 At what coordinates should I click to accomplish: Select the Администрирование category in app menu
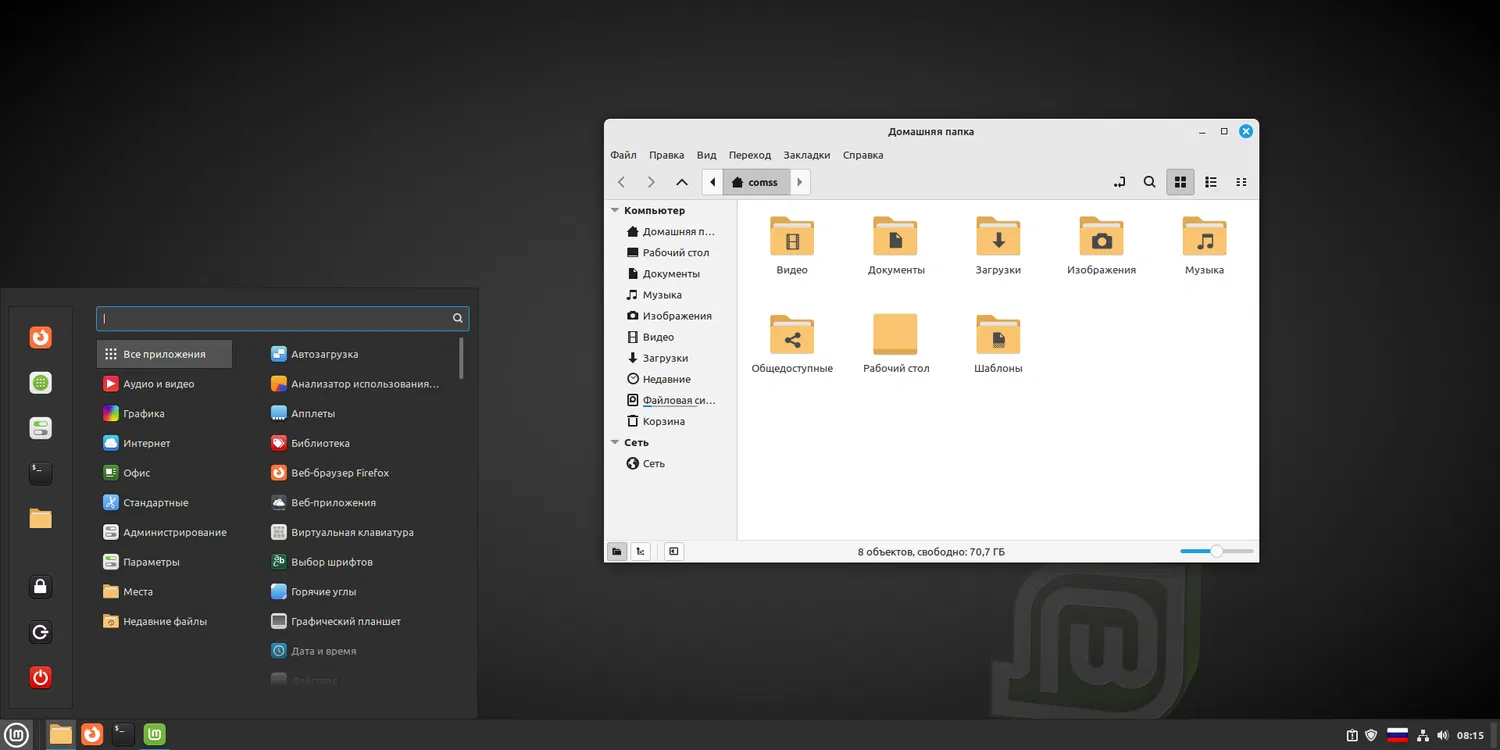pos(174,532)
